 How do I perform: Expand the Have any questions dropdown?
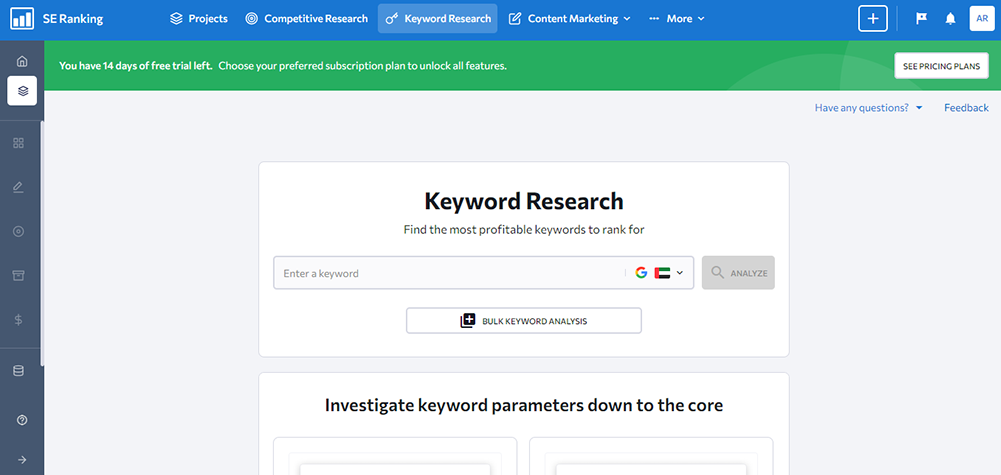868,108
